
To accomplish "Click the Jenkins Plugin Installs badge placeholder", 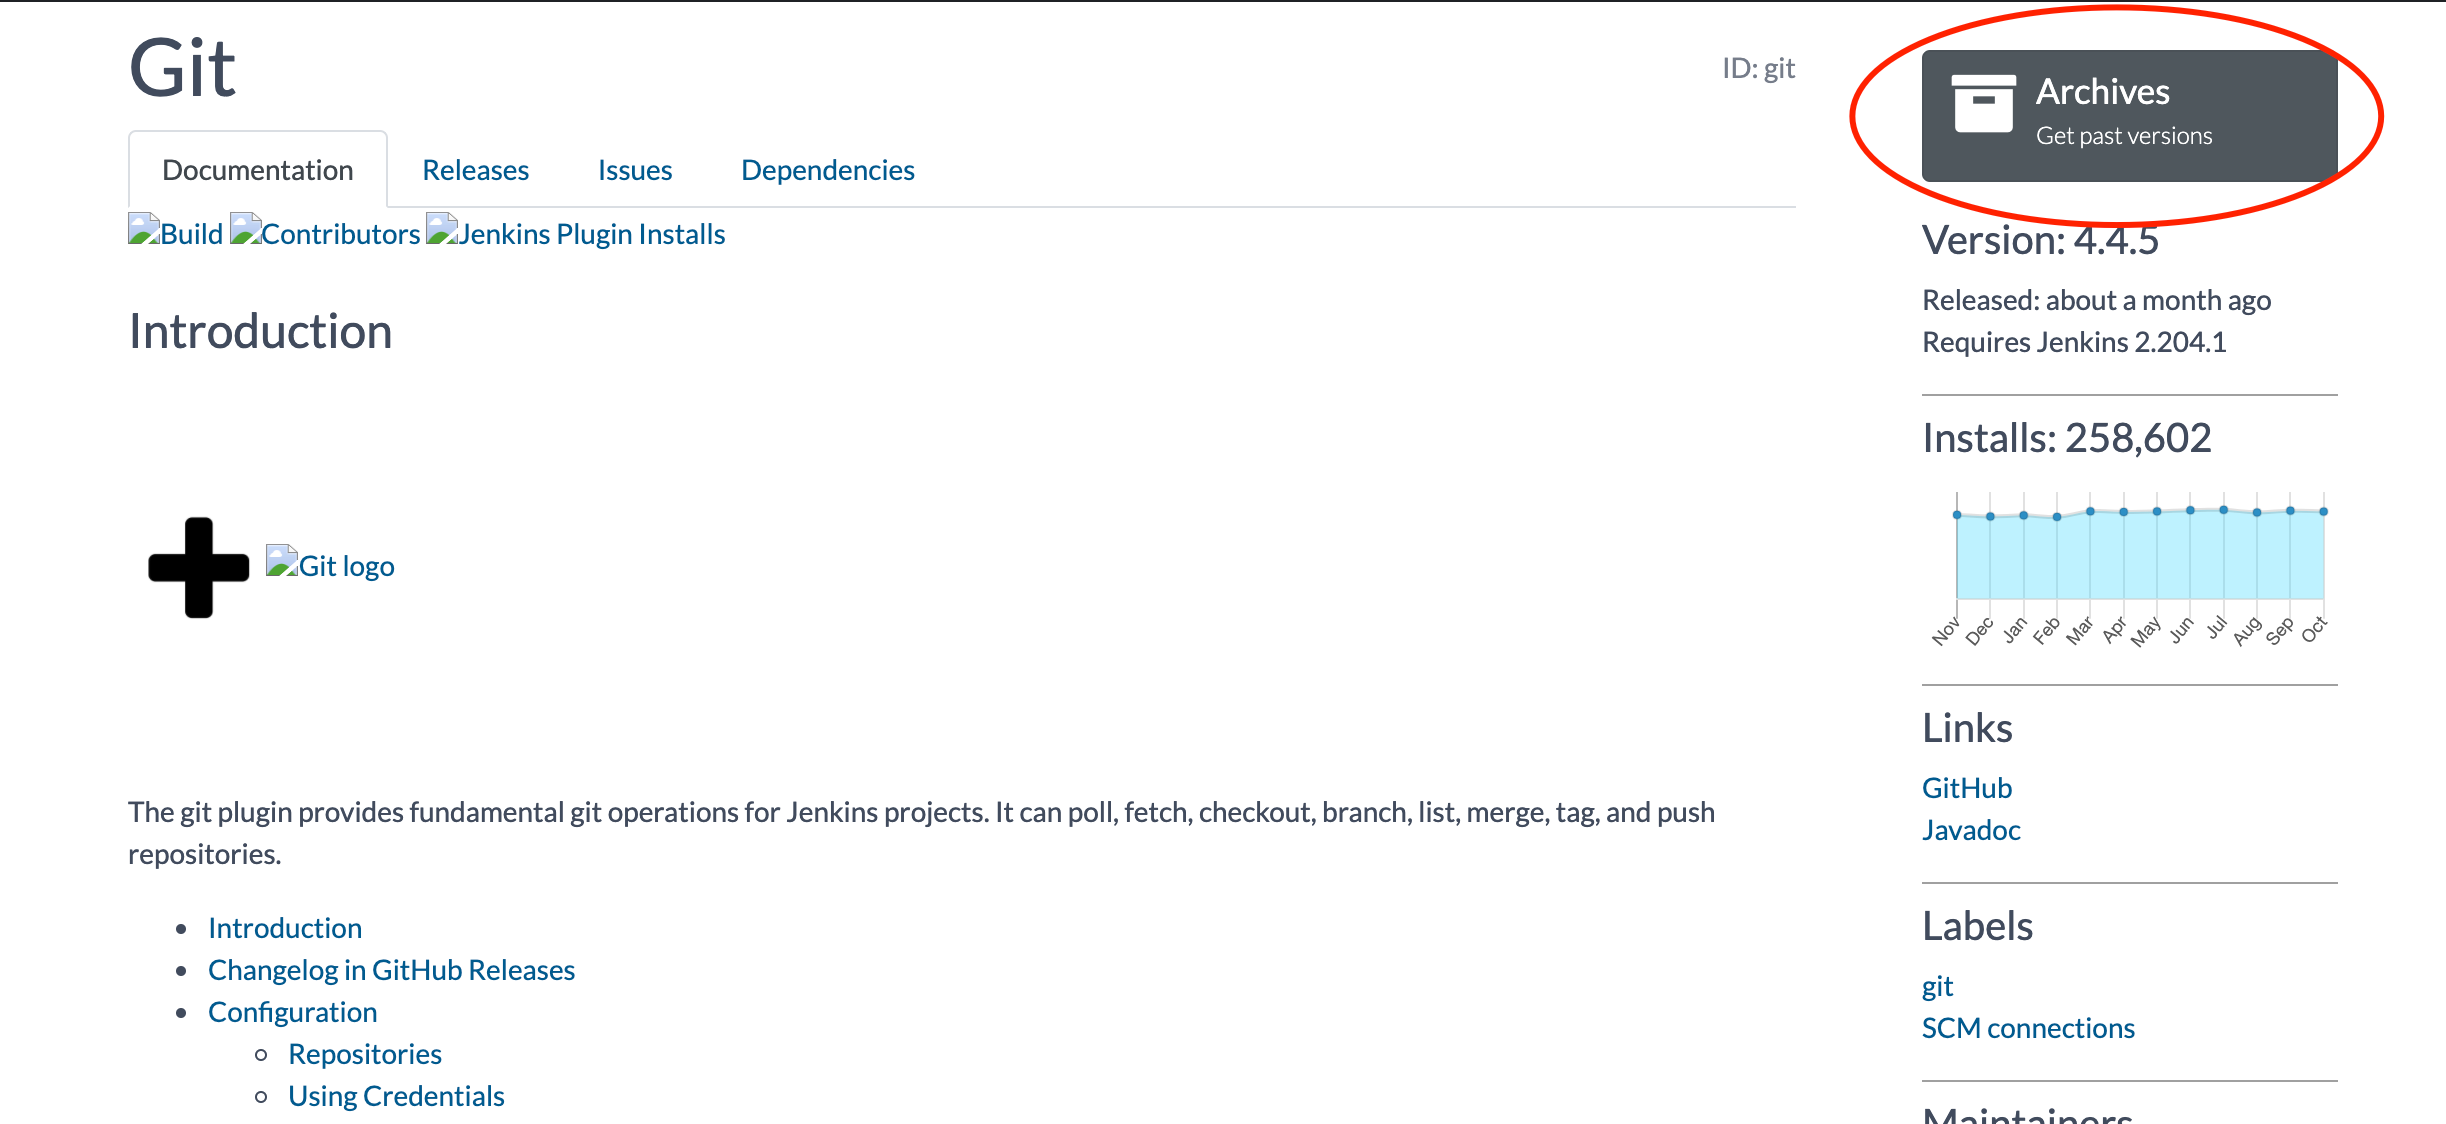I will point(576,232).
